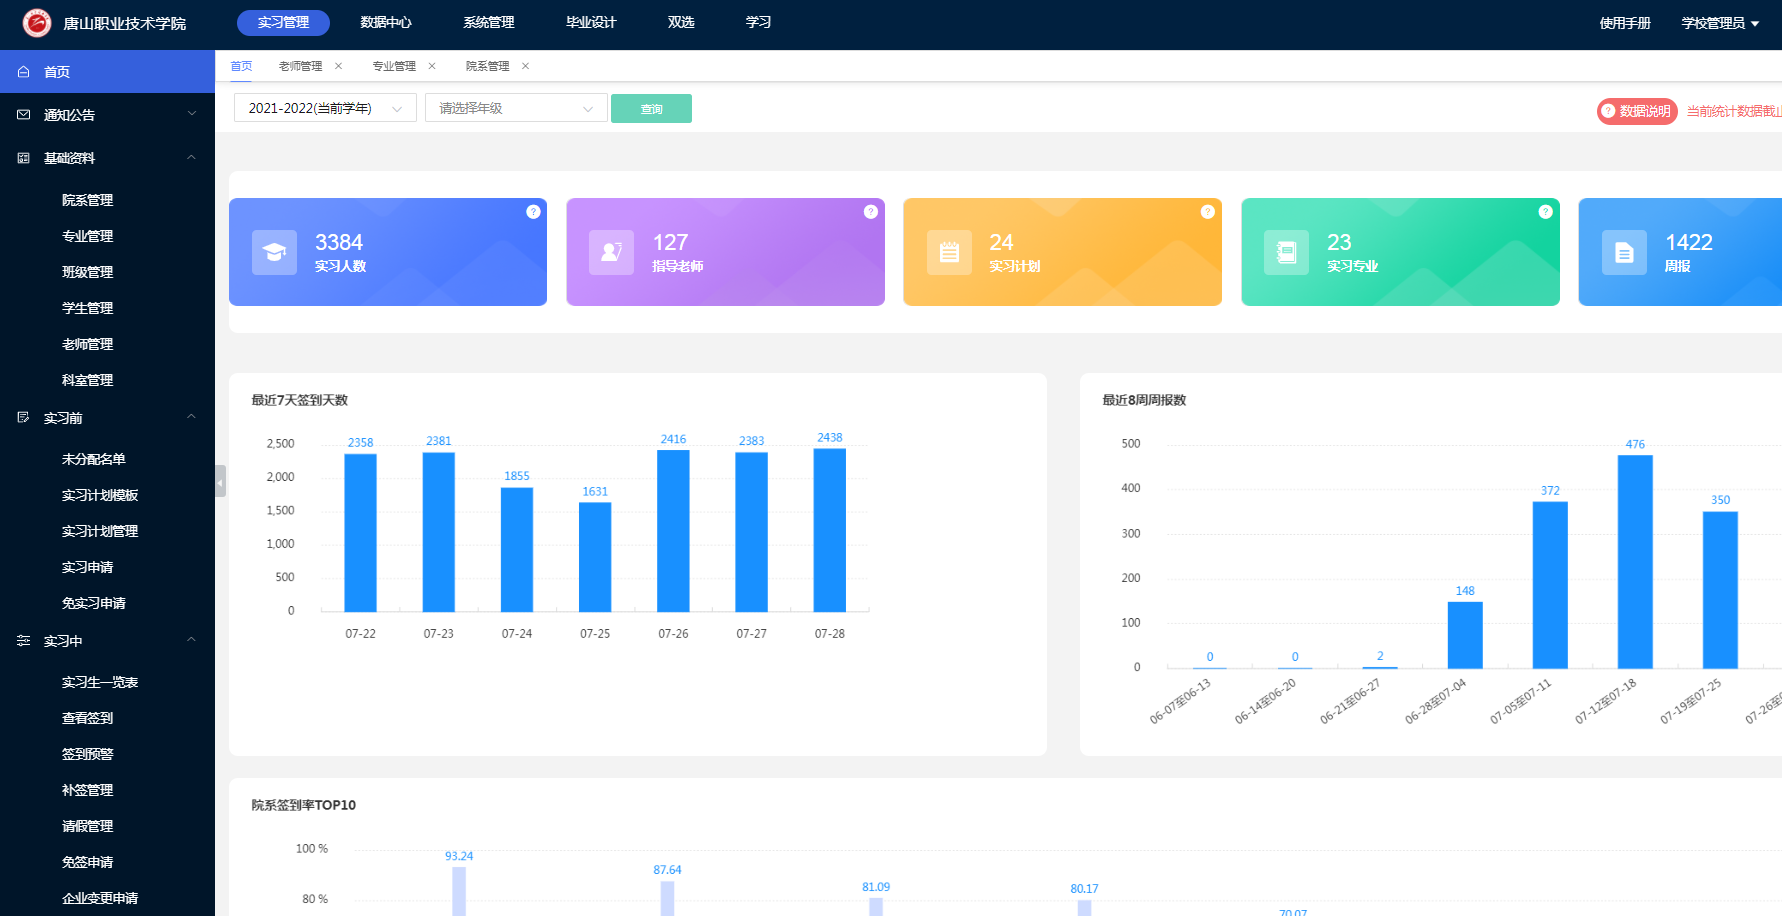Open 学生管理 in the sidebar
This screenshot has height=916, width=1782.
click(x=88, y=308)
